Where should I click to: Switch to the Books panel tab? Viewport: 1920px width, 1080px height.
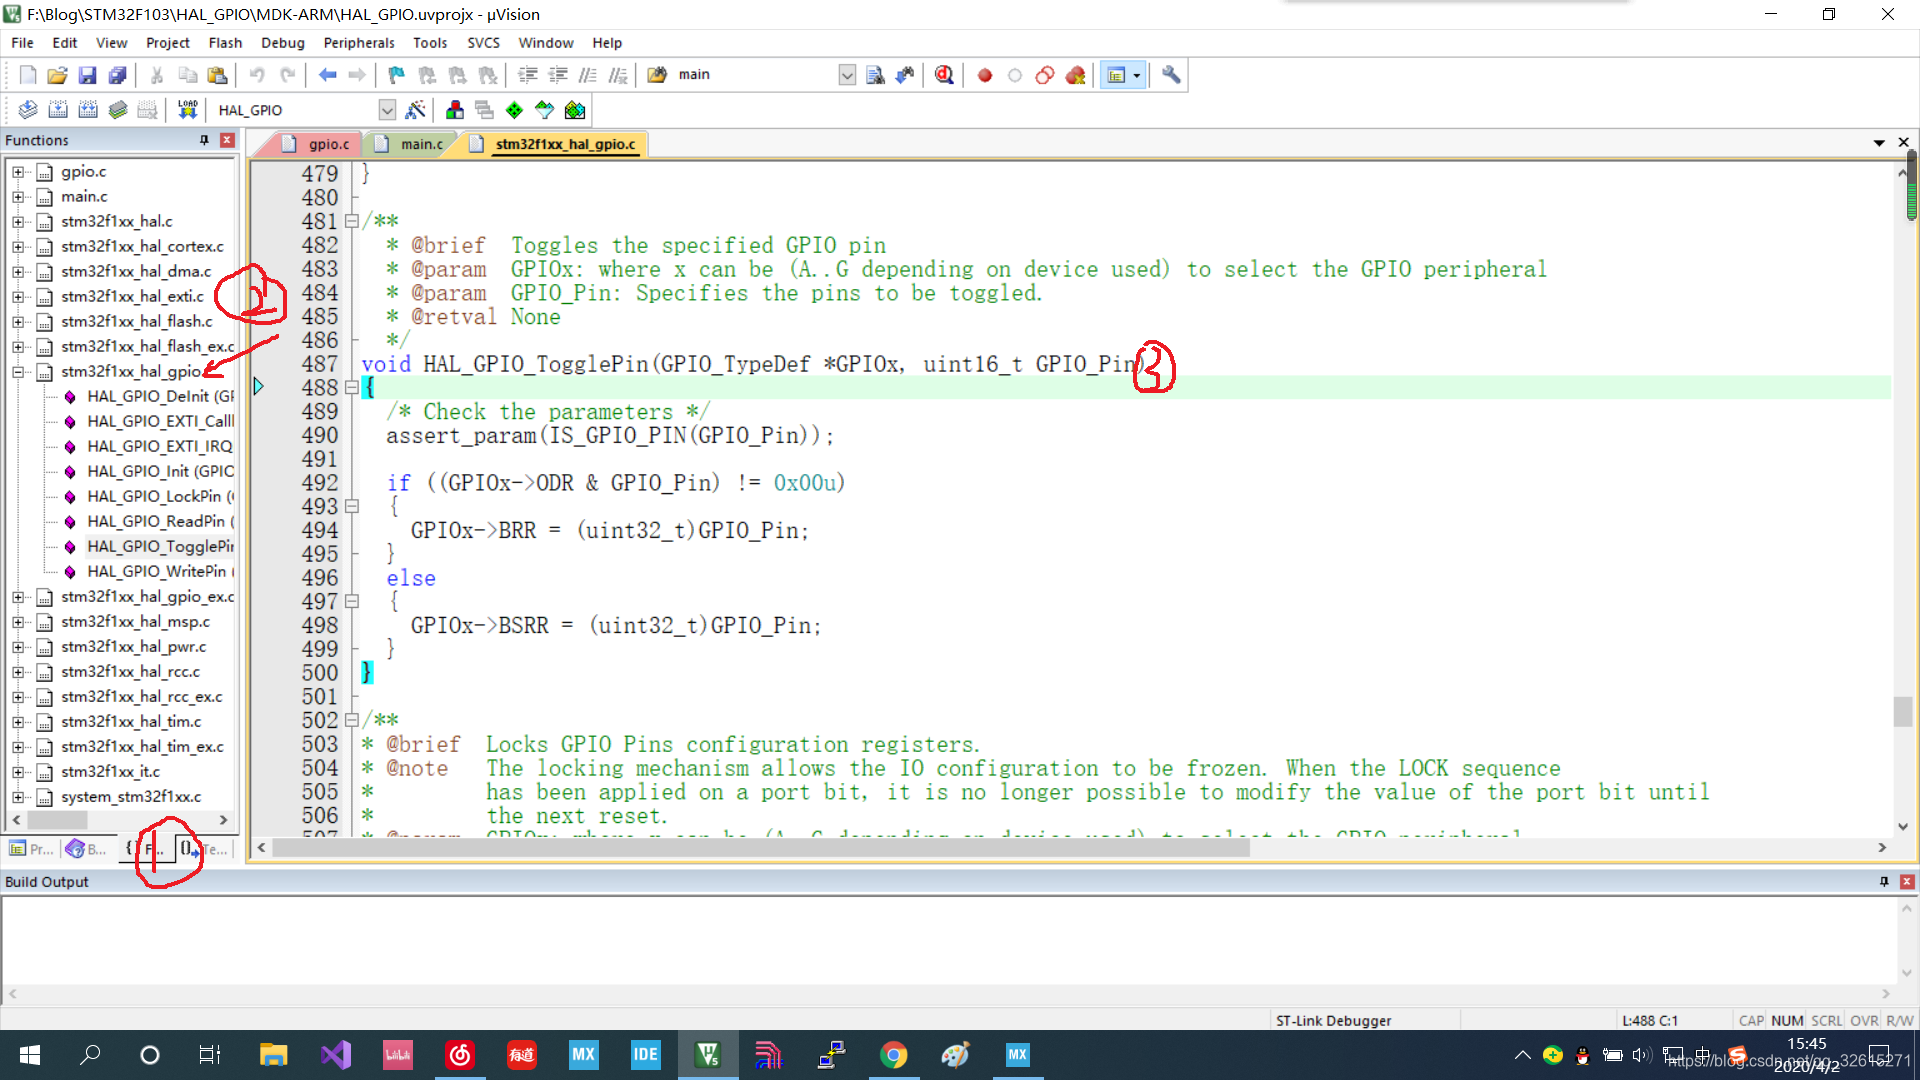point(87,849)
